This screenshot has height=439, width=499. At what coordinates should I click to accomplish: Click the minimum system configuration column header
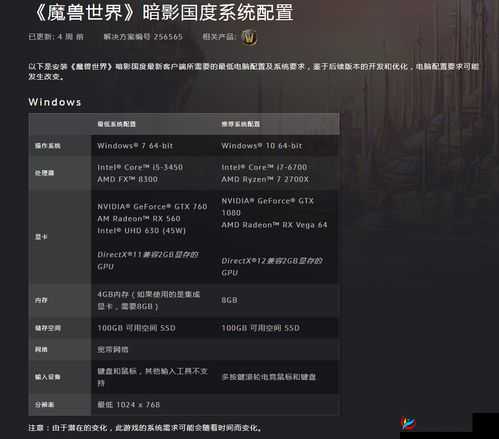[117, 124]
